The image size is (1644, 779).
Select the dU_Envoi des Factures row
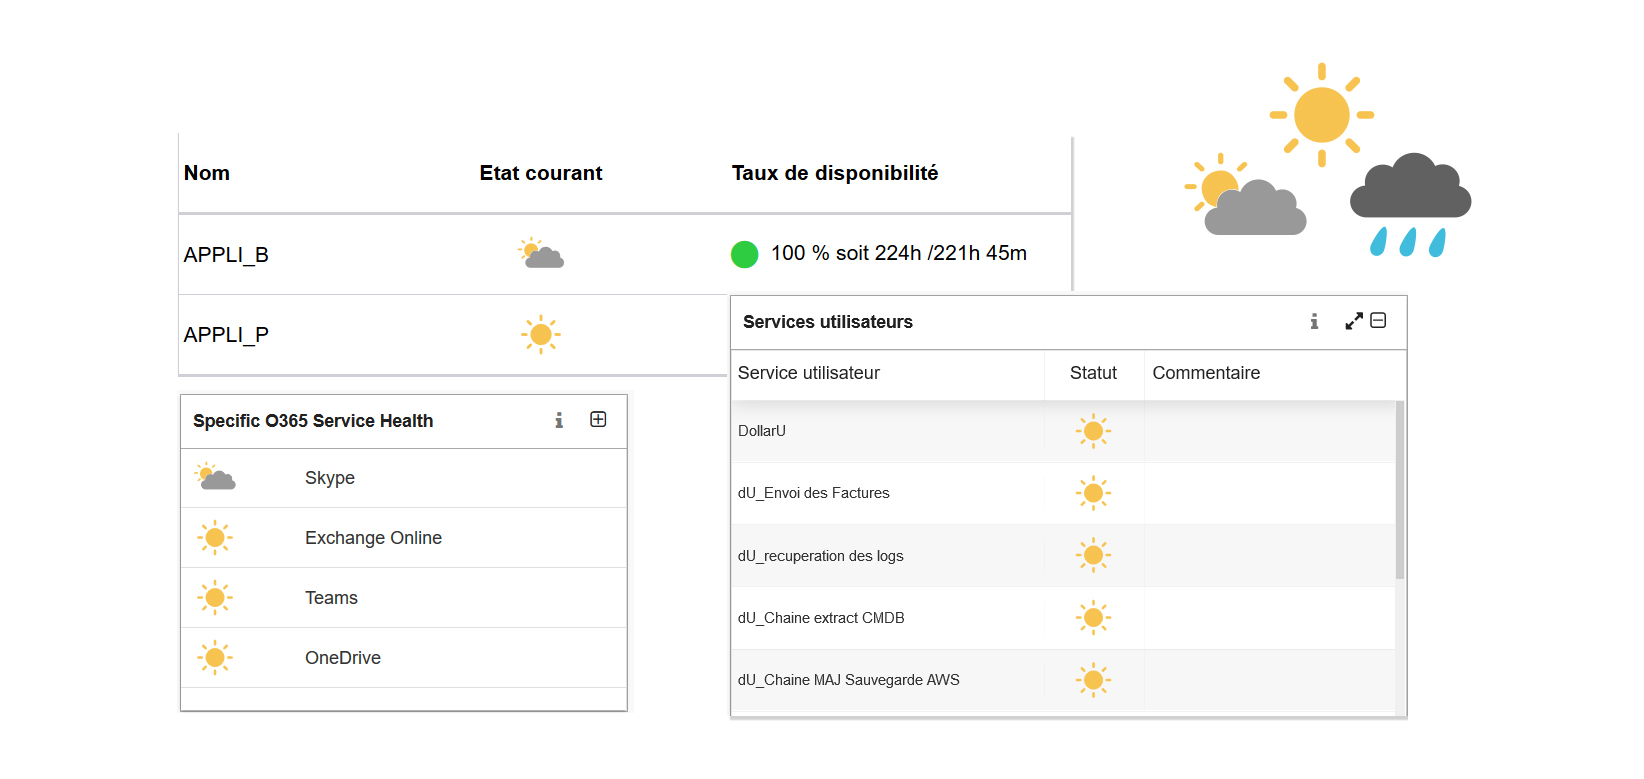point(1063,493)
